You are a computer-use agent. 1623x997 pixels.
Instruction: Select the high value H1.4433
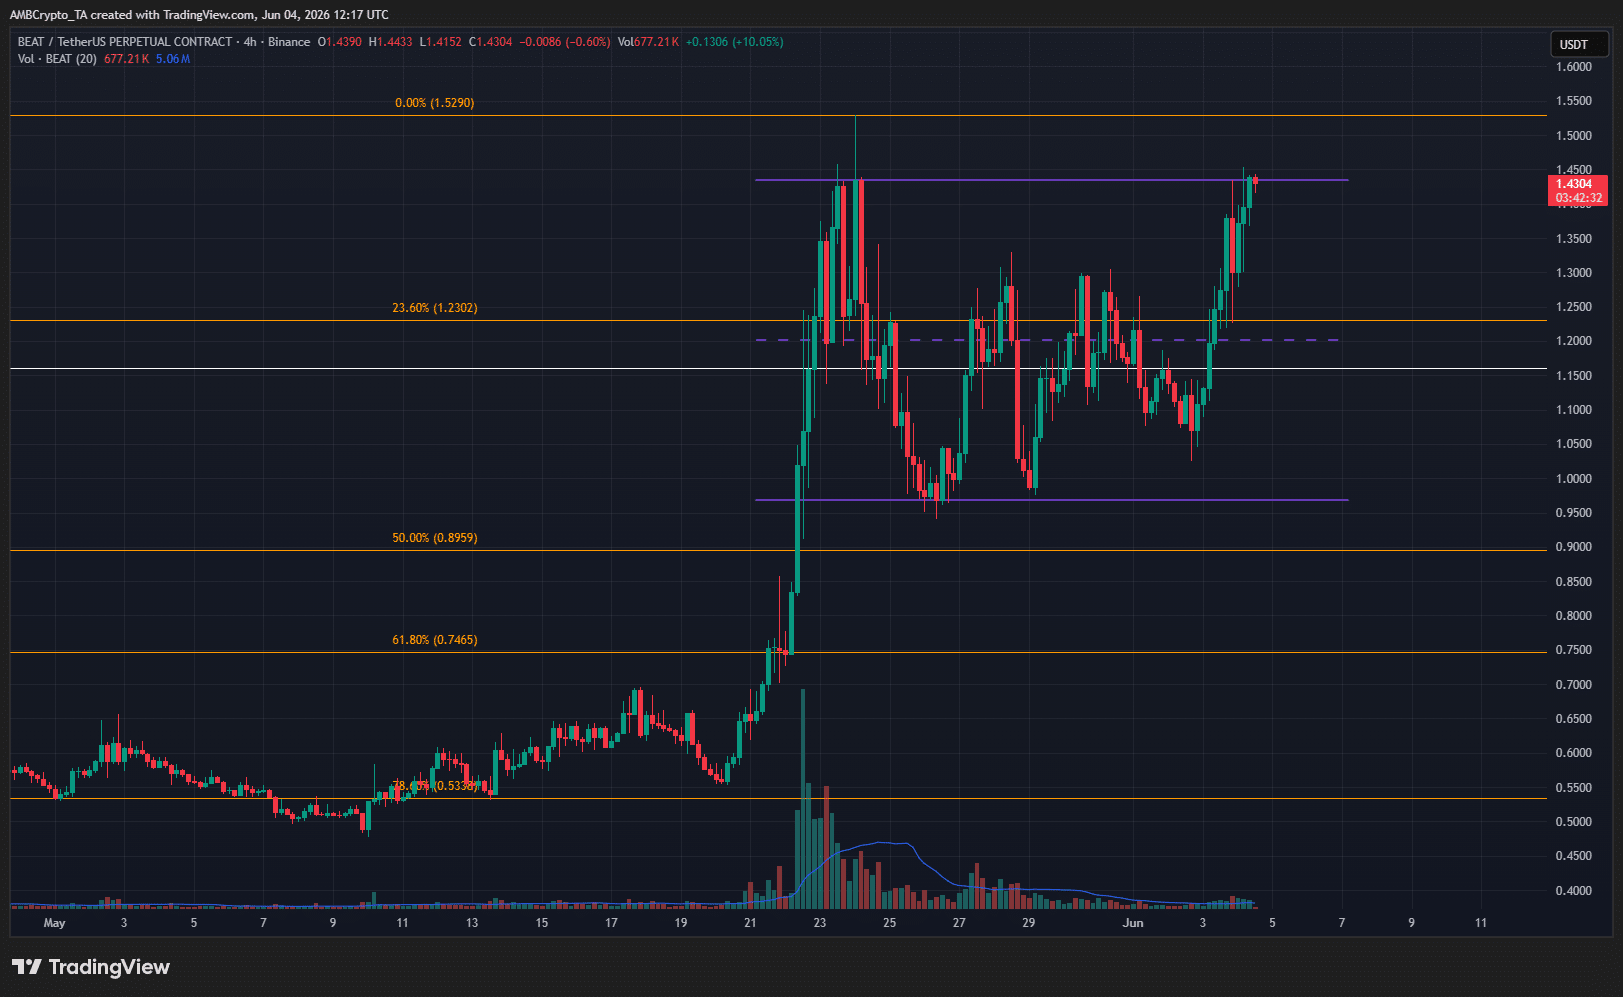coord(391,42)
